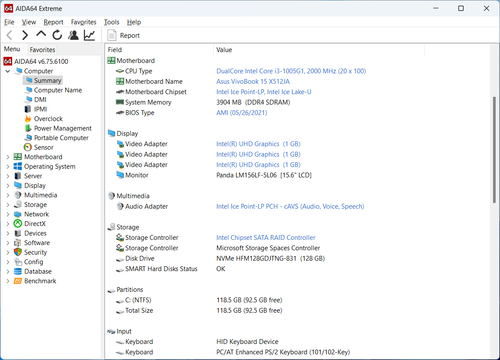The width and height of the screenshot is (500, 360).
Task: Click the Display section header icon
Action: point(111,133)
